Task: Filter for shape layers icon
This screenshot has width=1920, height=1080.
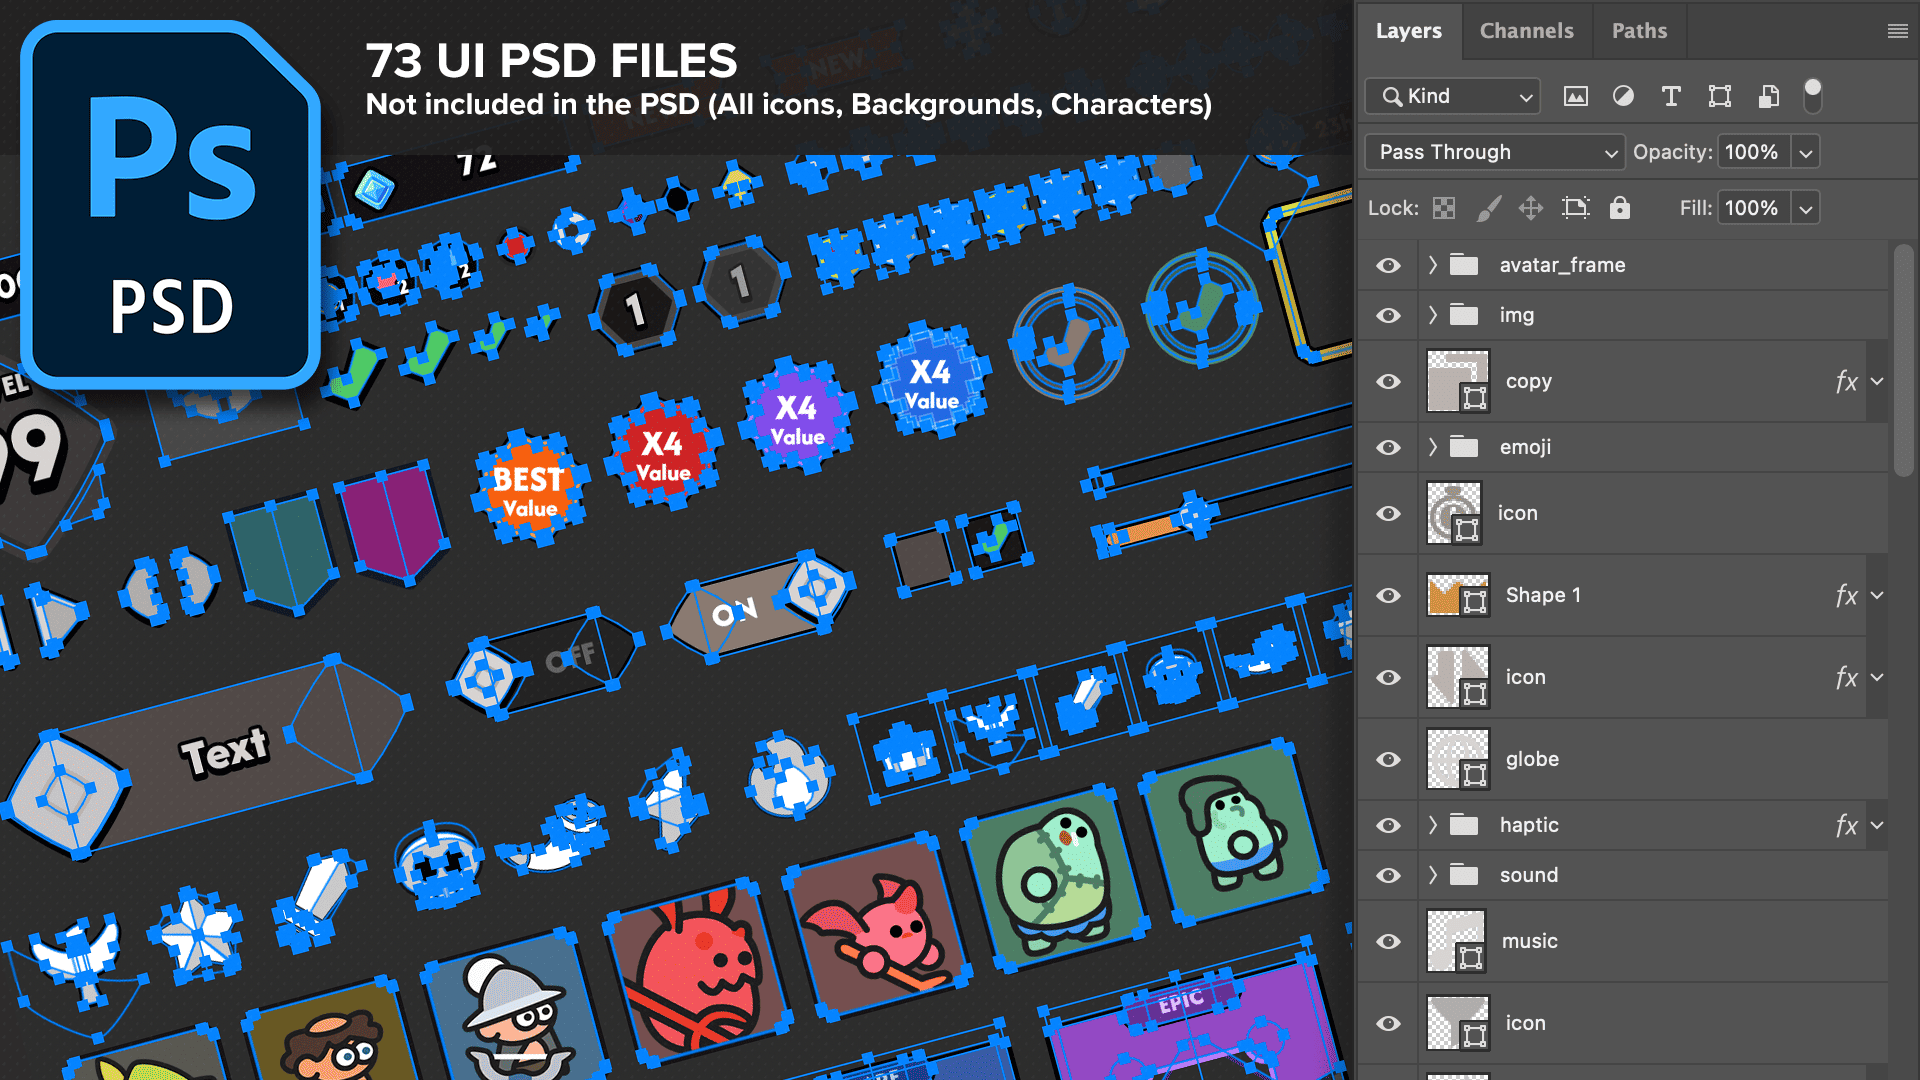Action: (1720, 96)
